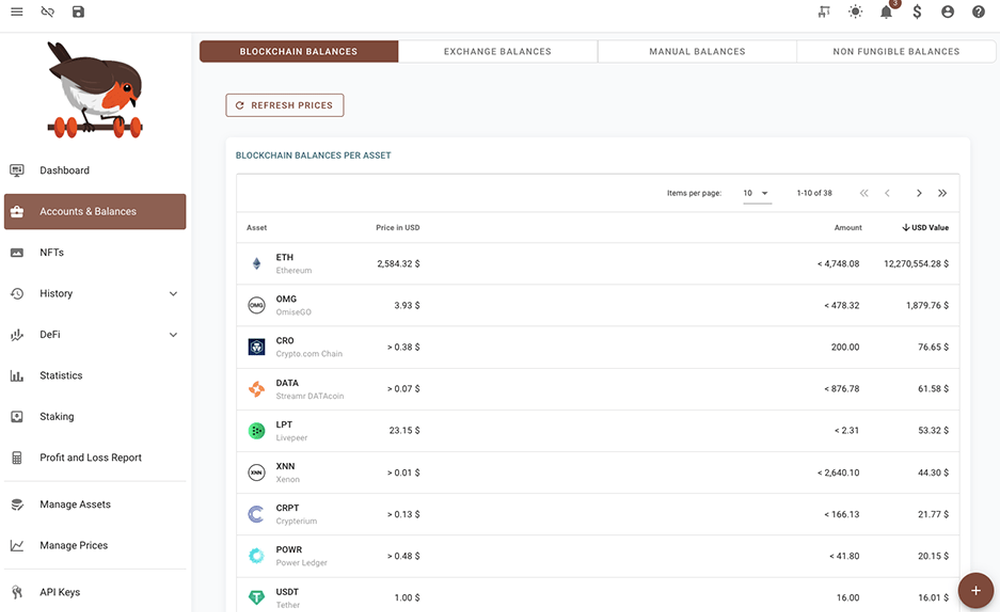Toggle sort on USD Value column
The width and height of the screenshot is (1000, 612).
click(925, 228)
